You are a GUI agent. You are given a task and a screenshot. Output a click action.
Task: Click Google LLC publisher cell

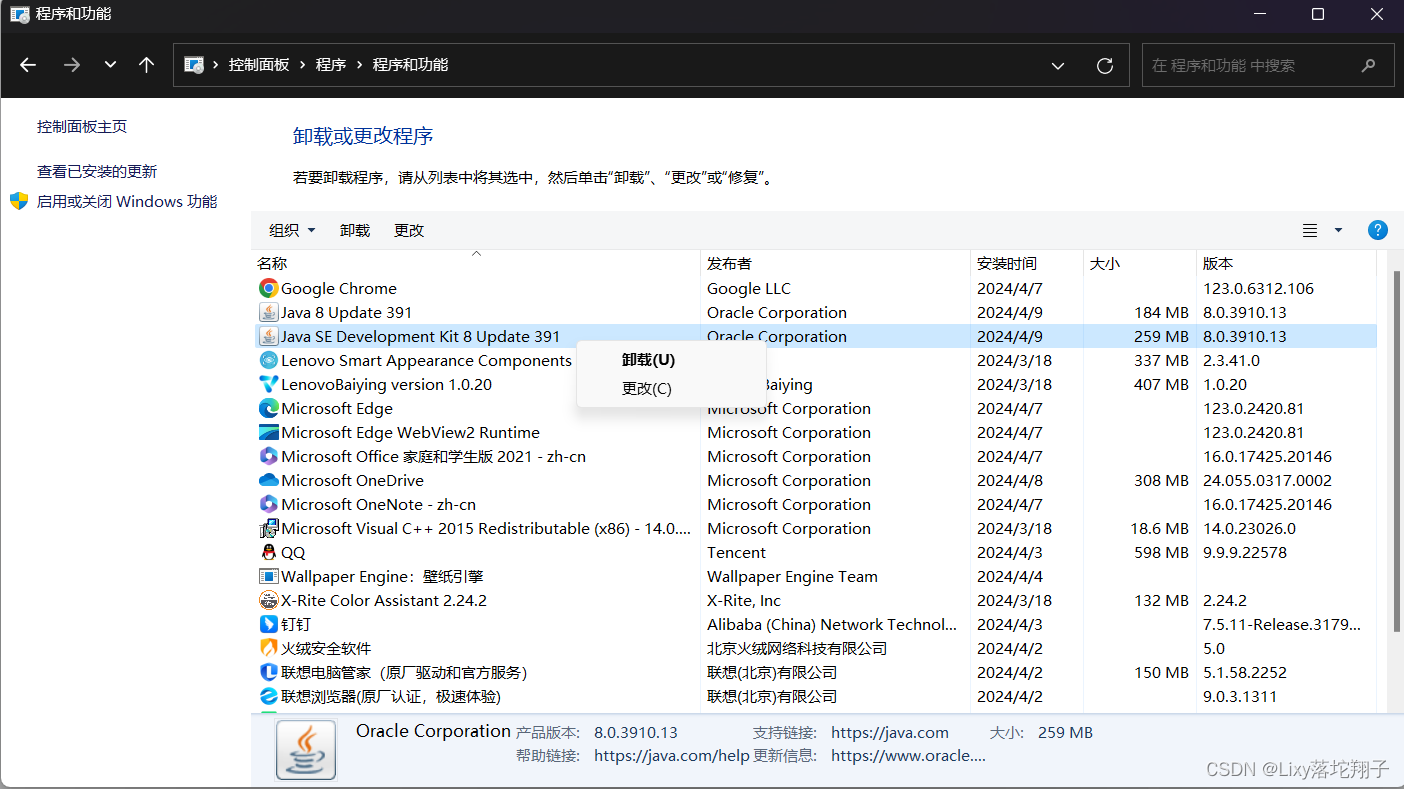[749, 288]
